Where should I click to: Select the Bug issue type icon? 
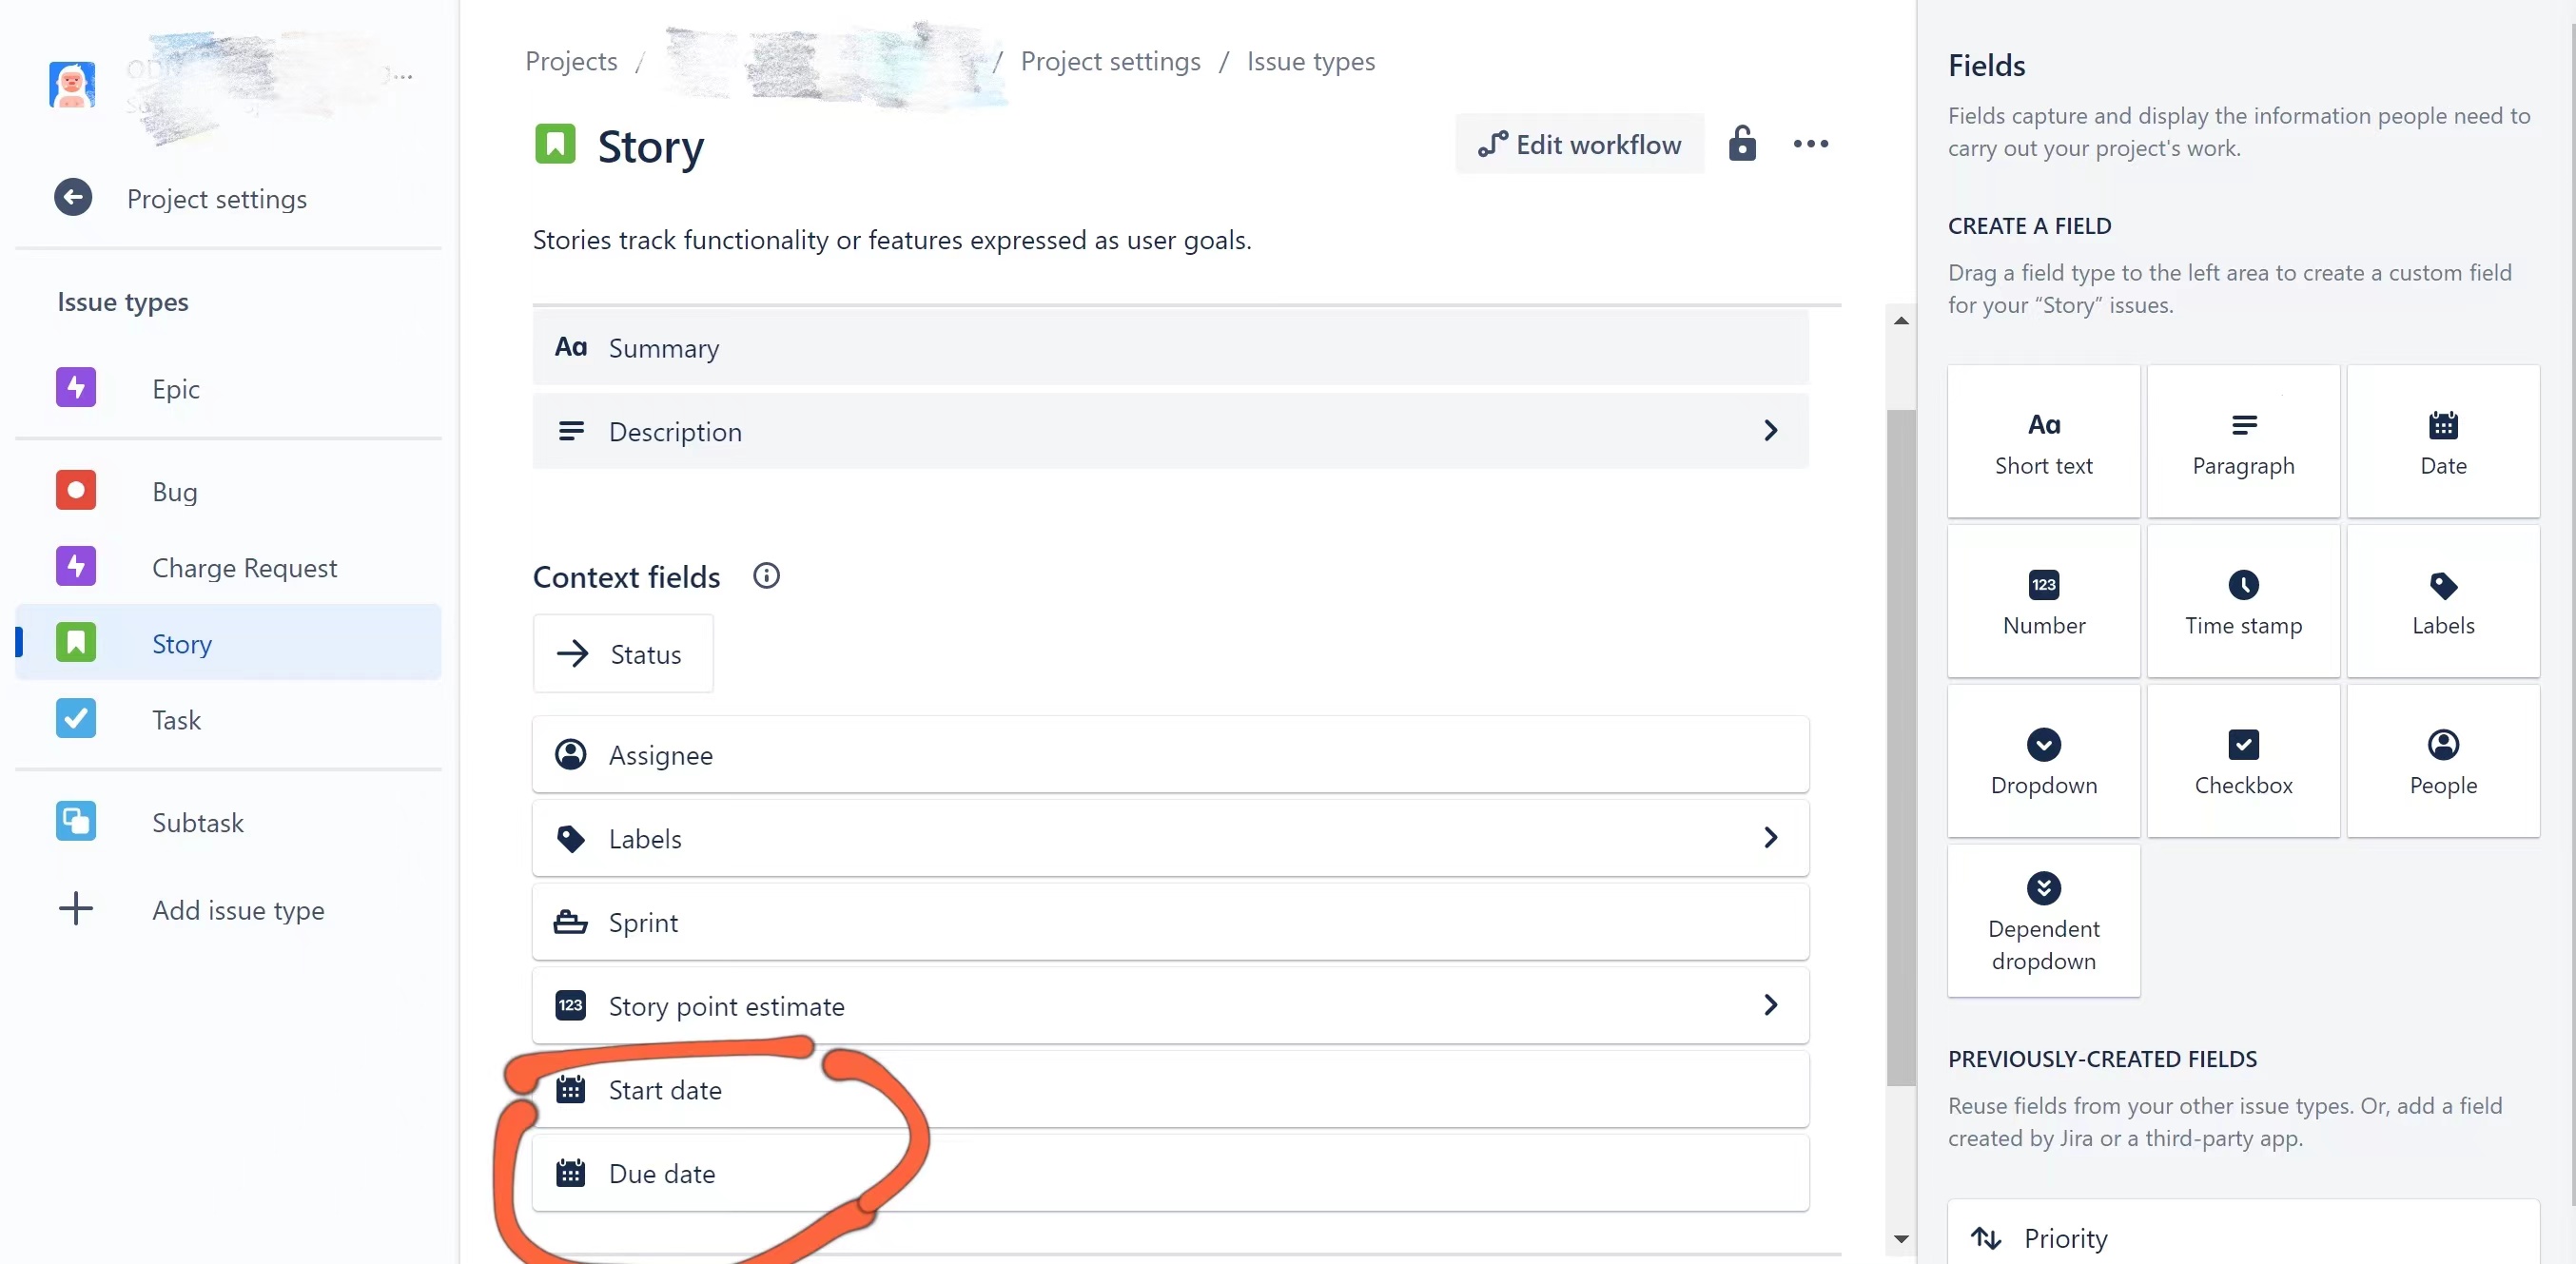click(x=76, y=490)
